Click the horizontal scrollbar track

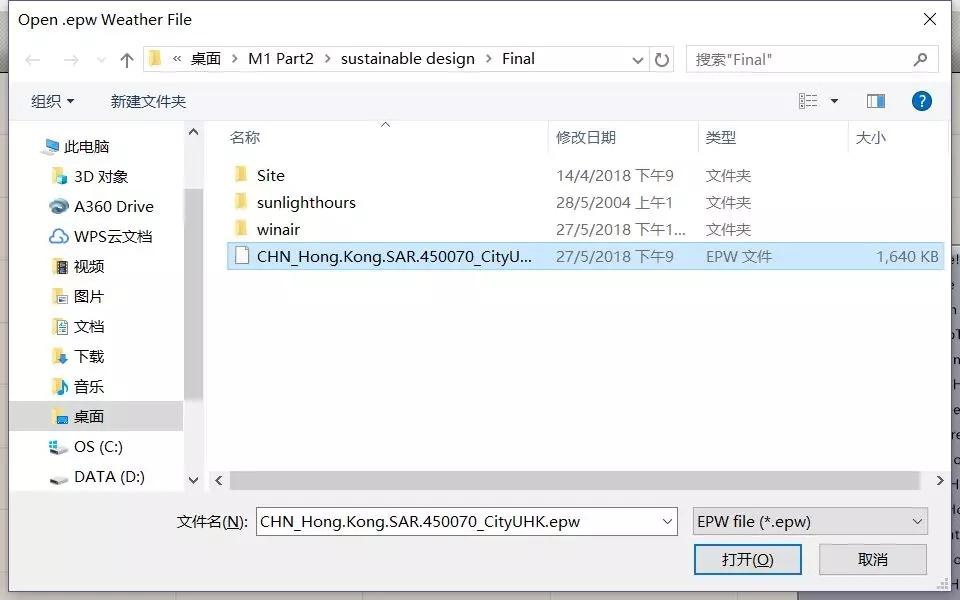point(574,481)
